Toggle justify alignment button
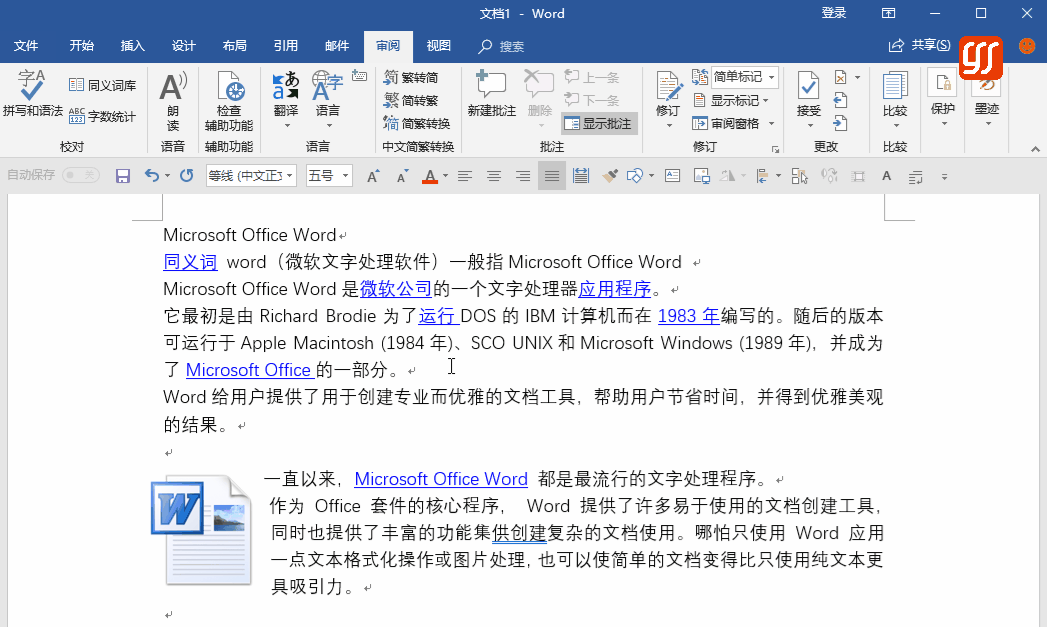The height and width of the screenshot is (627, 1047). 552,176
